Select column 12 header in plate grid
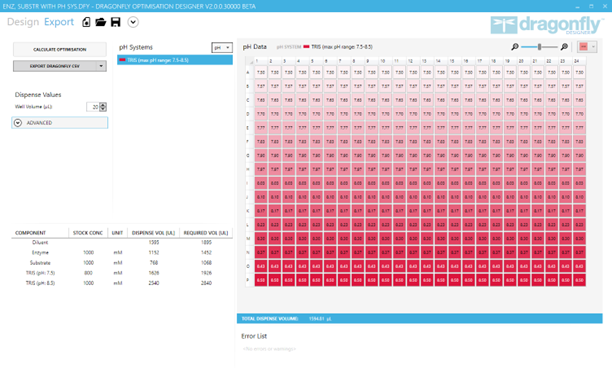 point(413,61)
